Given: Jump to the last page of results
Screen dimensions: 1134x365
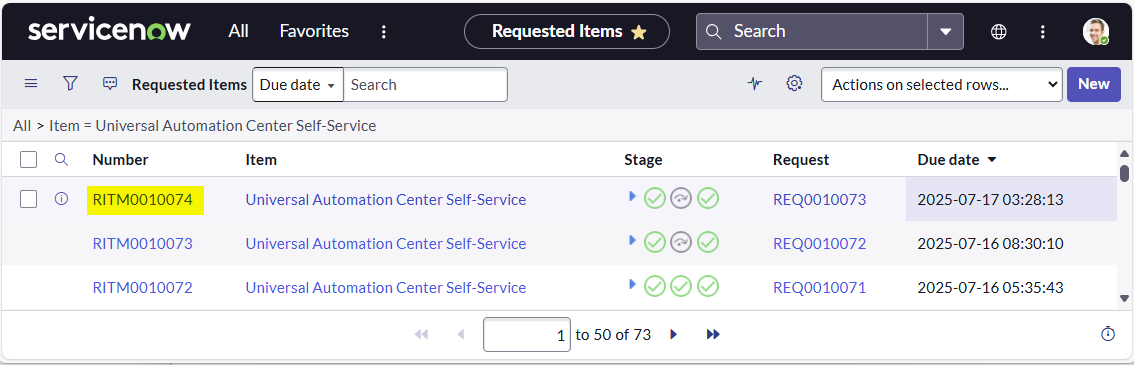Looking at the screenshot, I should pos(713,334).
